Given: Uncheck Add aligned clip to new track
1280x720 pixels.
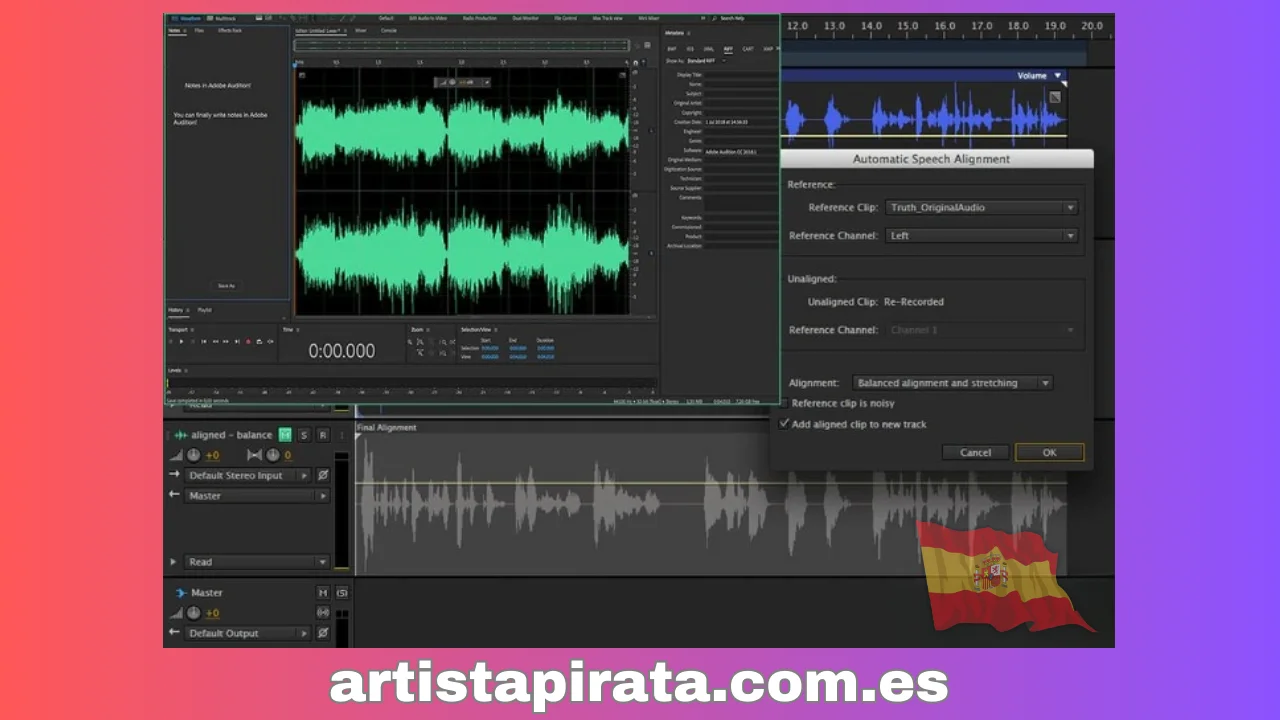Looking at the screenshot, I should click(x=785, y=424).
